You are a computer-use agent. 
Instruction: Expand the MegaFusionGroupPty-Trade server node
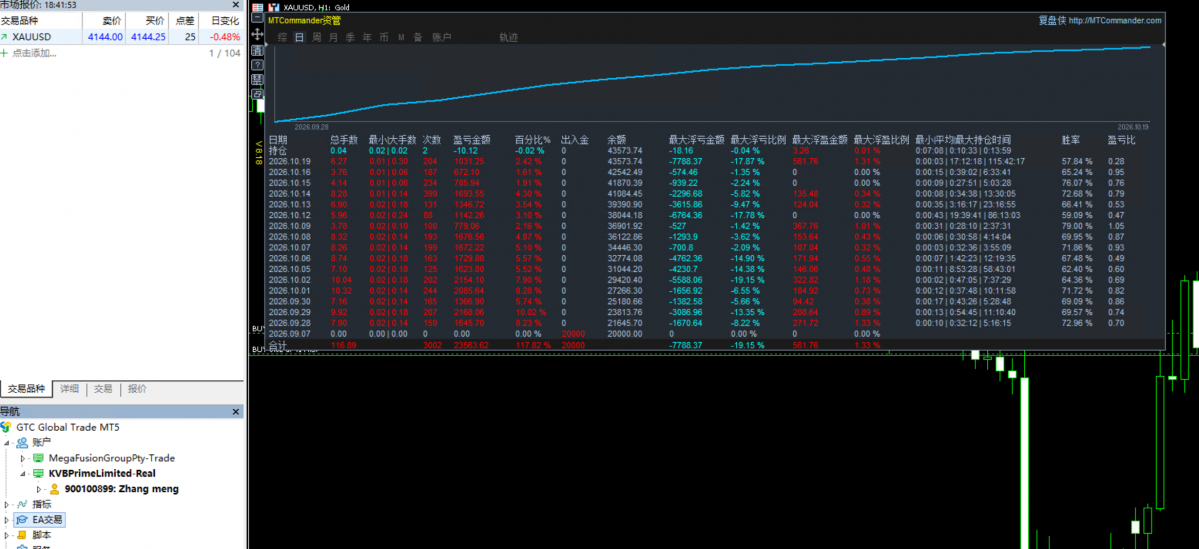pyautogui.click(x=23, y=458)
